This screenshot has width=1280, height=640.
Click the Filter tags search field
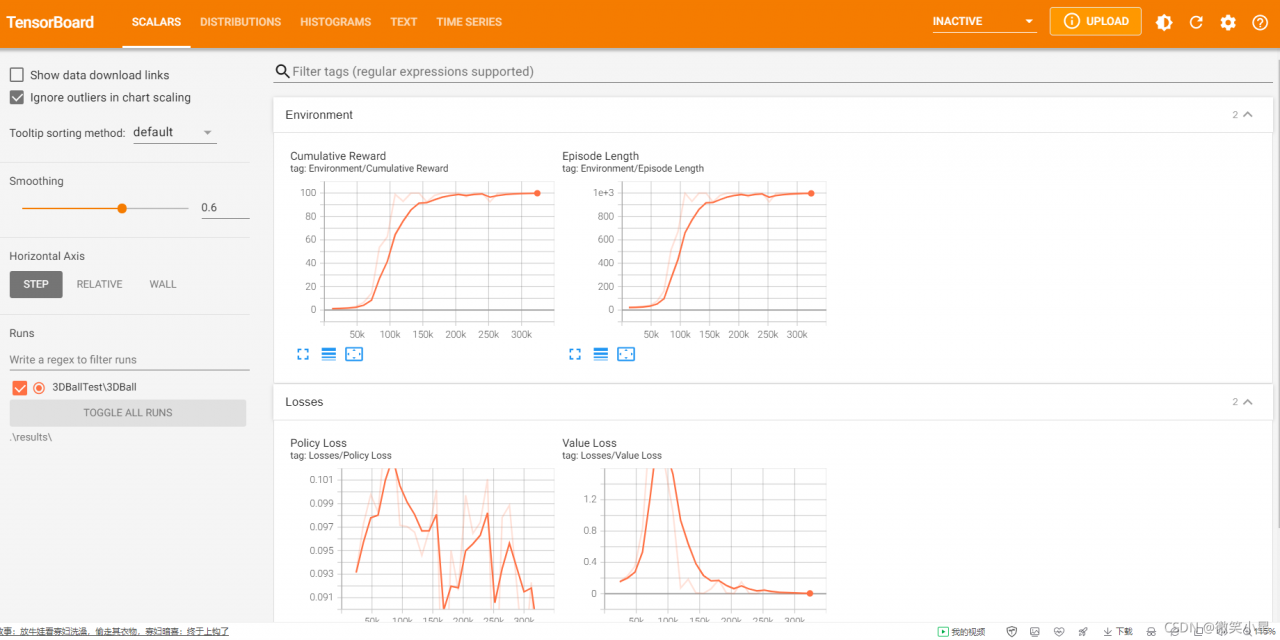tap(773, 71)
